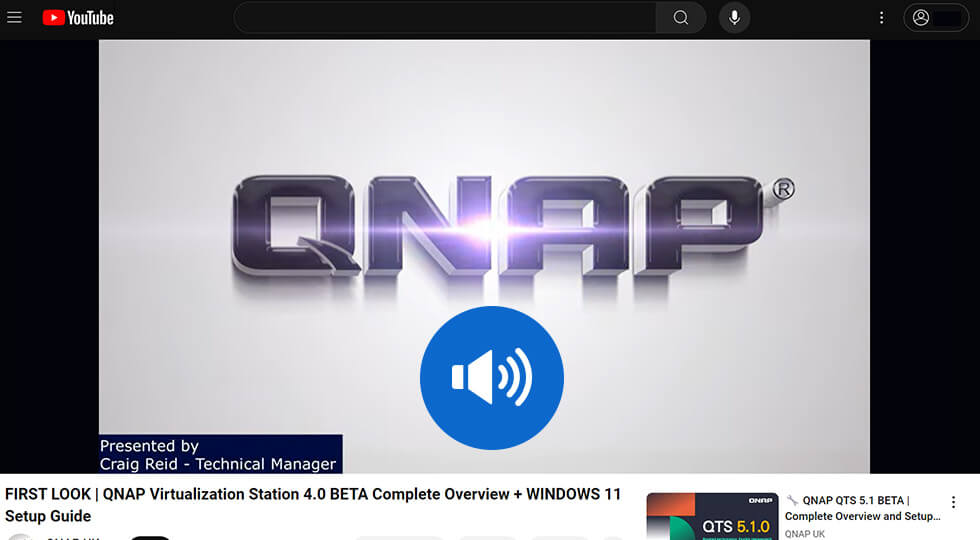
Task: Open the QTS 5.1.0 video thumbnail
Action: (x=712, y=516)
